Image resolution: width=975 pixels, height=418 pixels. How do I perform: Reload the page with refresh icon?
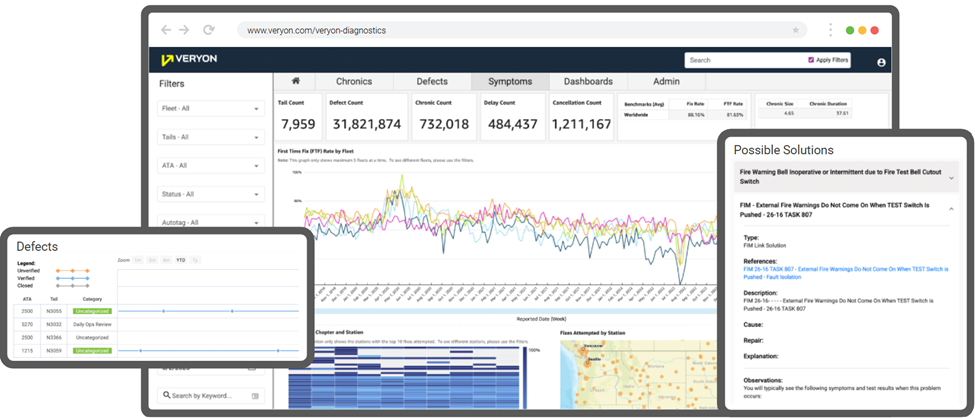click(x=209, y=30)
